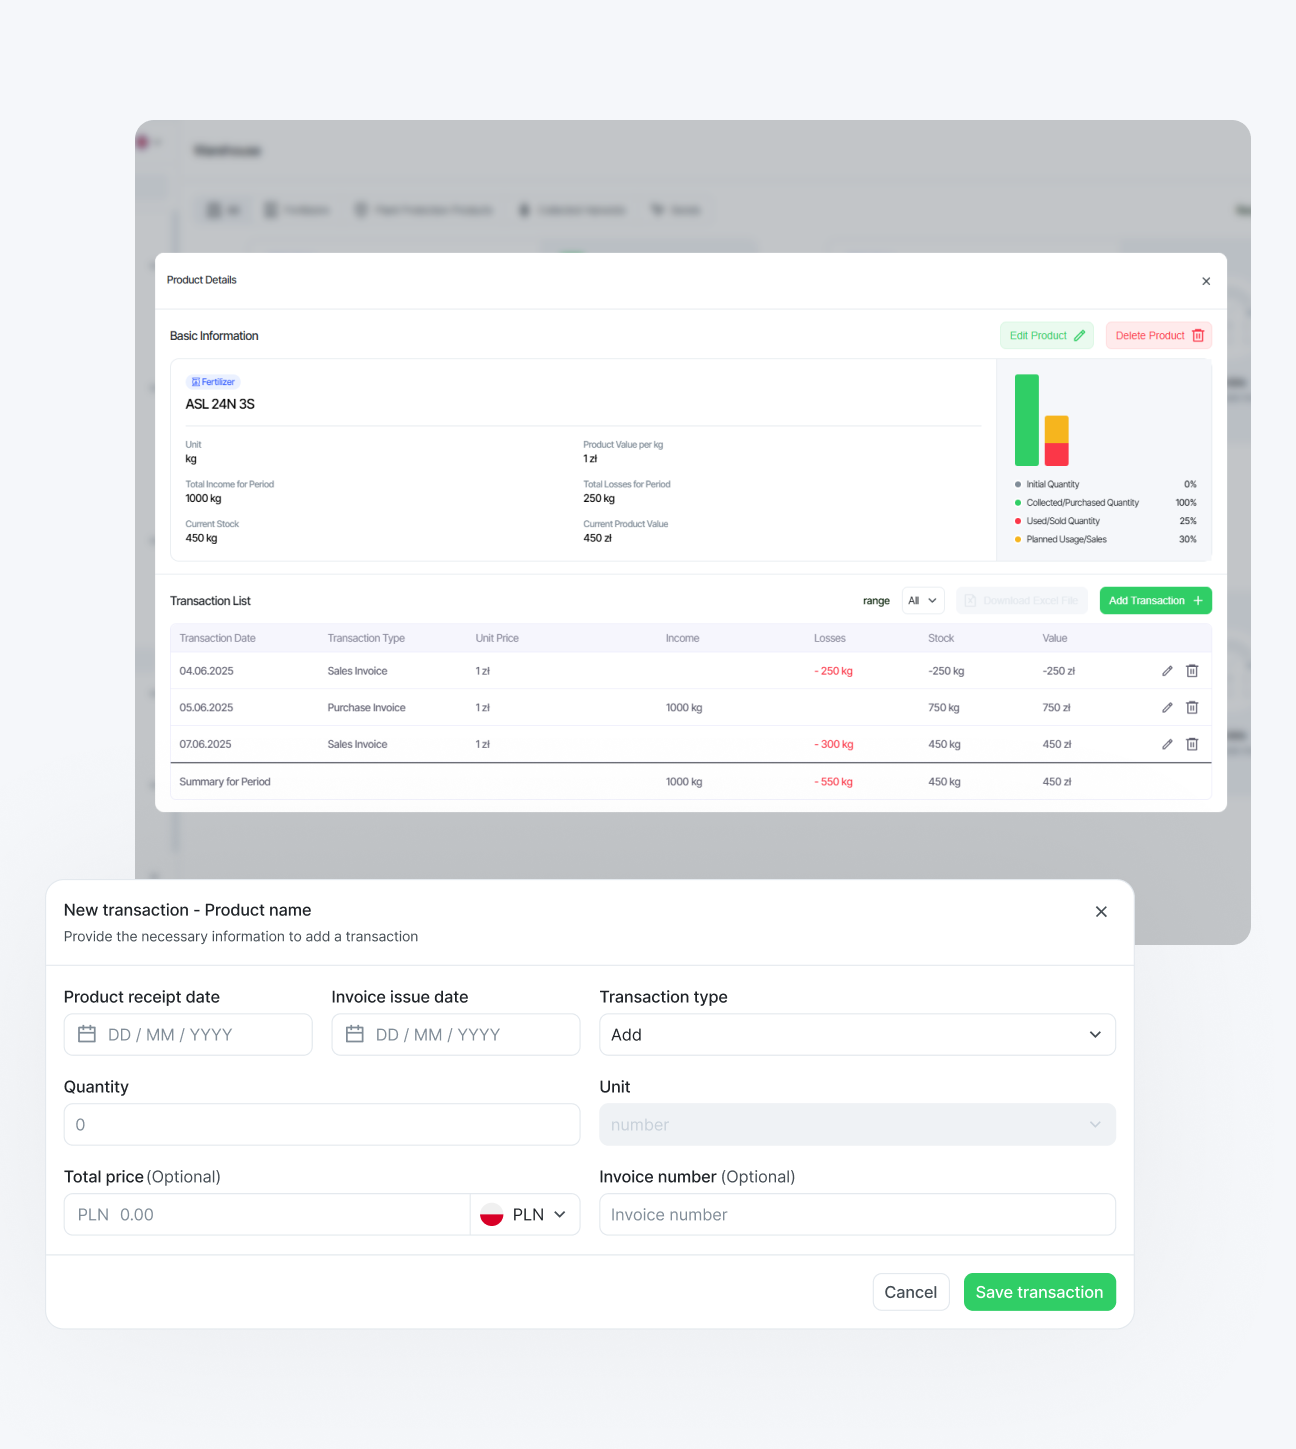This screenshot has width=1296, height=1449.
Task: Click the Total price input field
Action: (267, 1215)
